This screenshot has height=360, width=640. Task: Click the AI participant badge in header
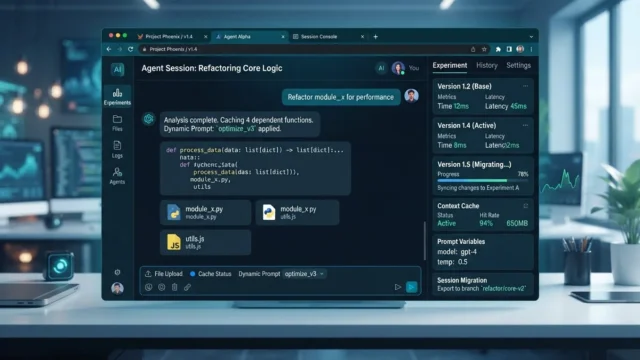point(381,68)
